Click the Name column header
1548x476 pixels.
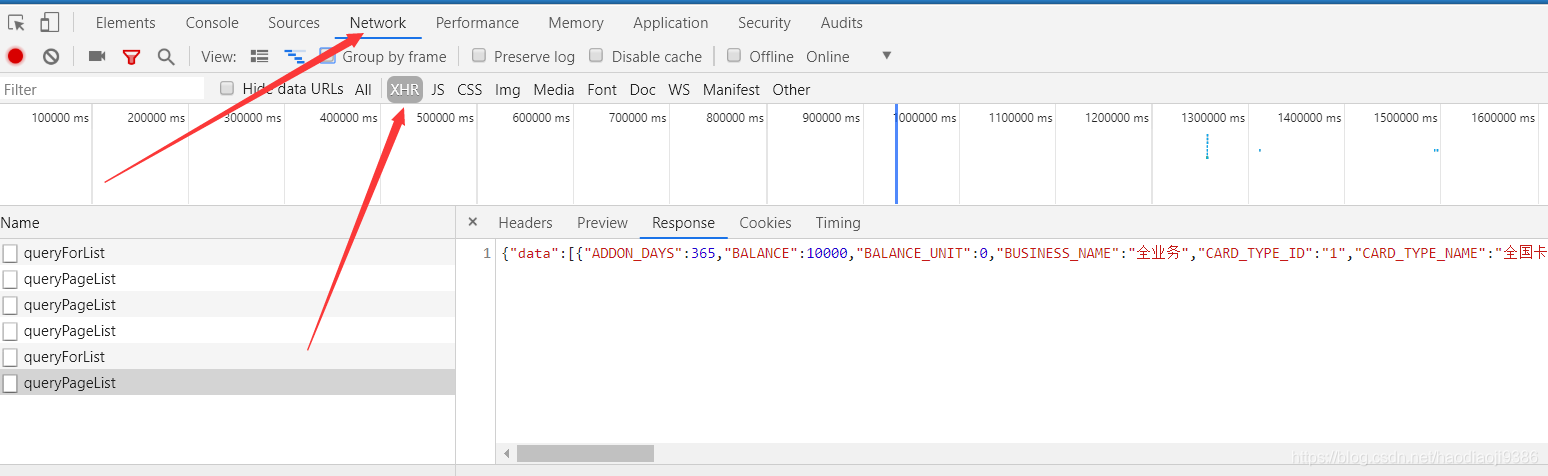point(227,223)
